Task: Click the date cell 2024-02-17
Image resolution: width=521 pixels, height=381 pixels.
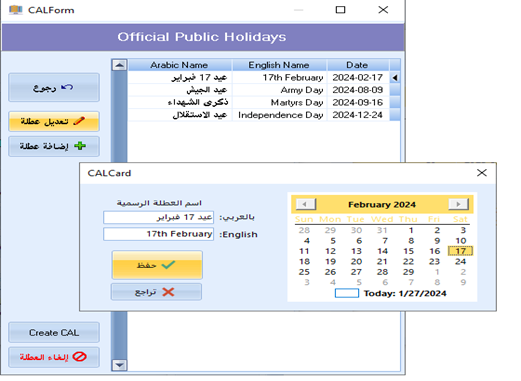Action: 358,78
